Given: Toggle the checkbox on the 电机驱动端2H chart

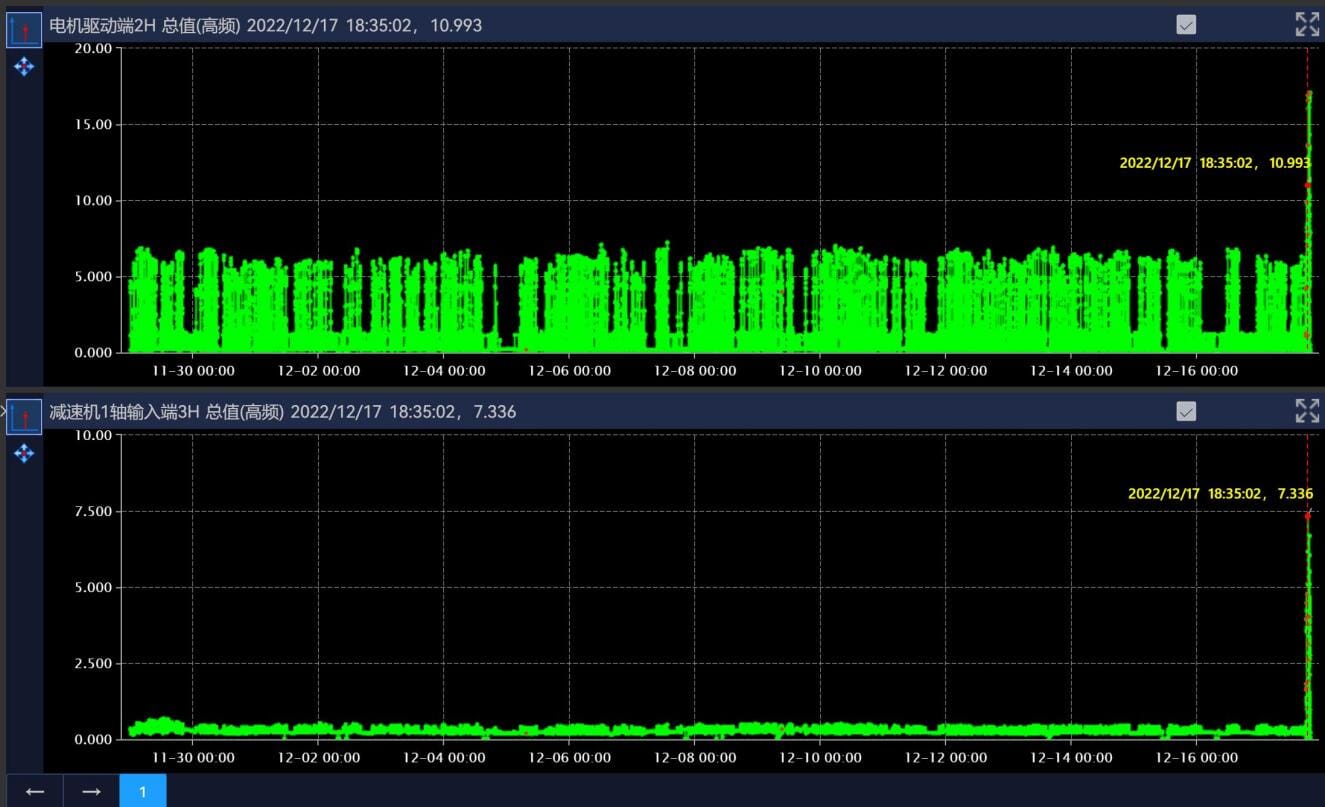Looking at the screenshot, I should tap(1186, 25).
